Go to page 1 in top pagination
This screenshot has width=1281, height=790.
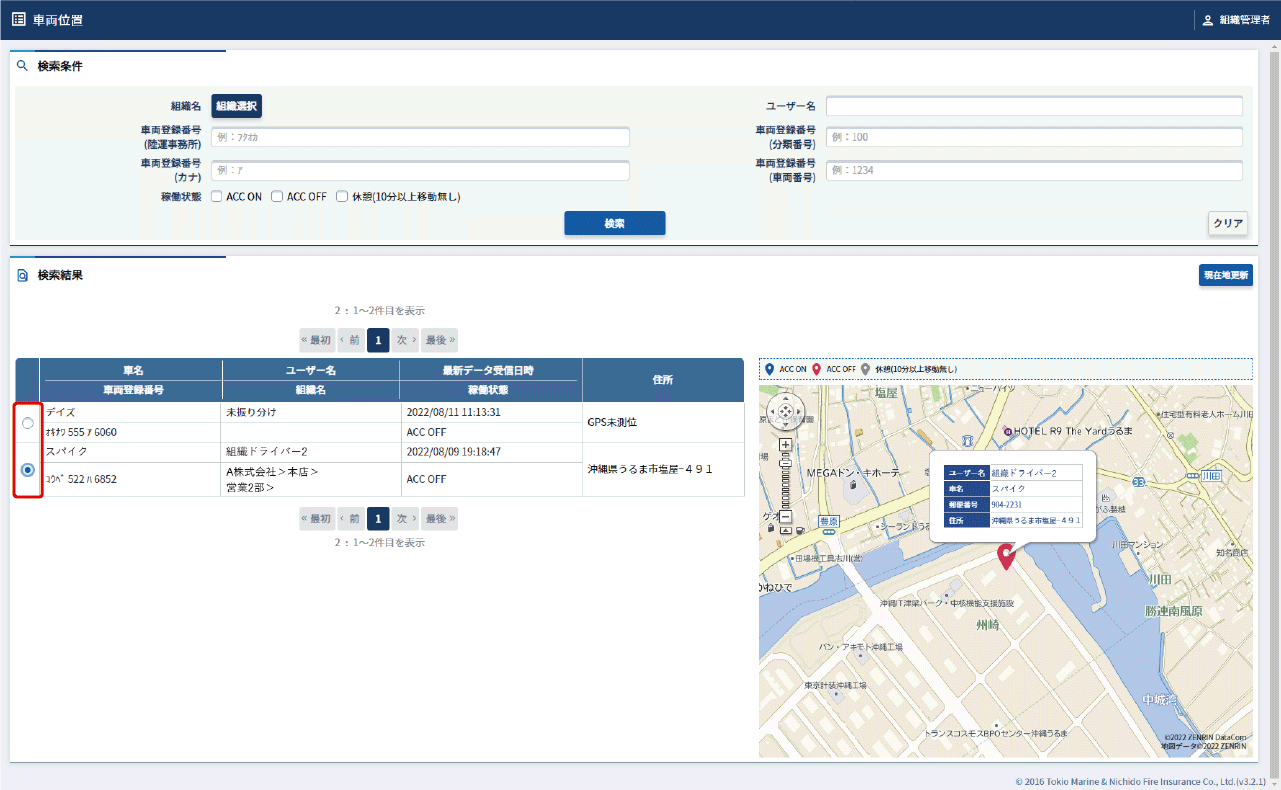(378, 340)
